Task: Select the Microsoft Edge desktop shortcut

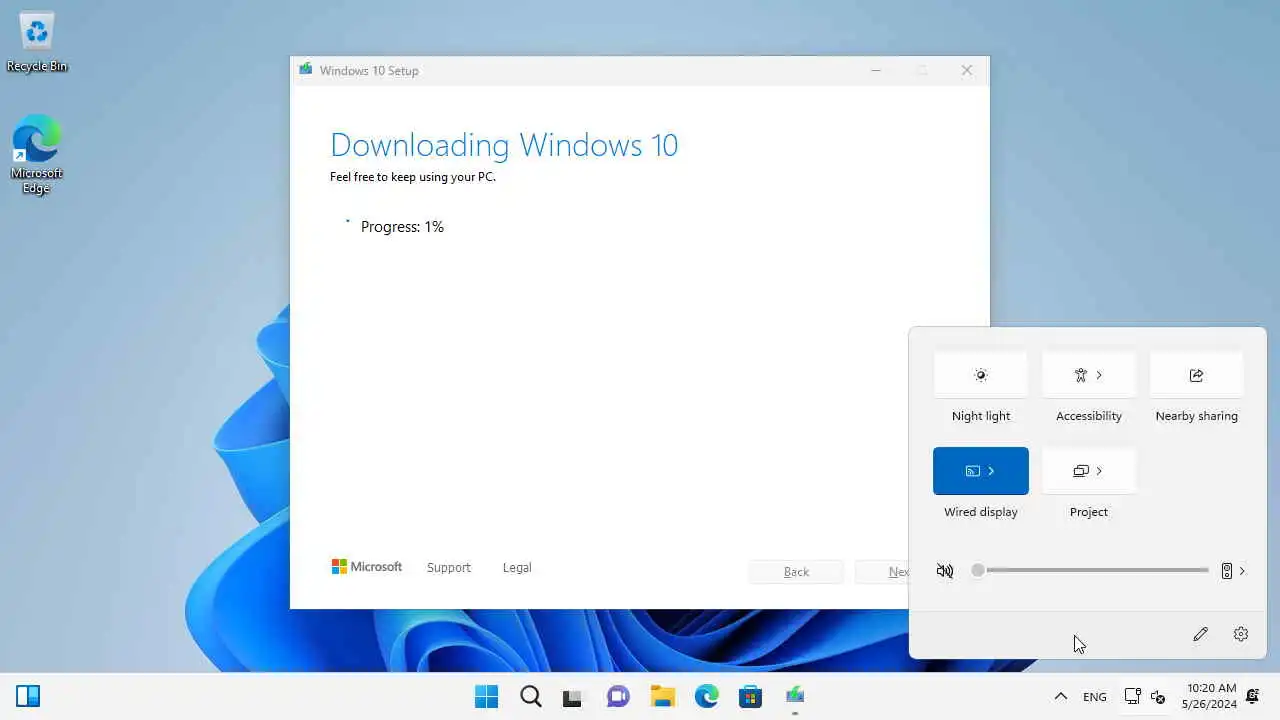Action: [x=37, y=154]
